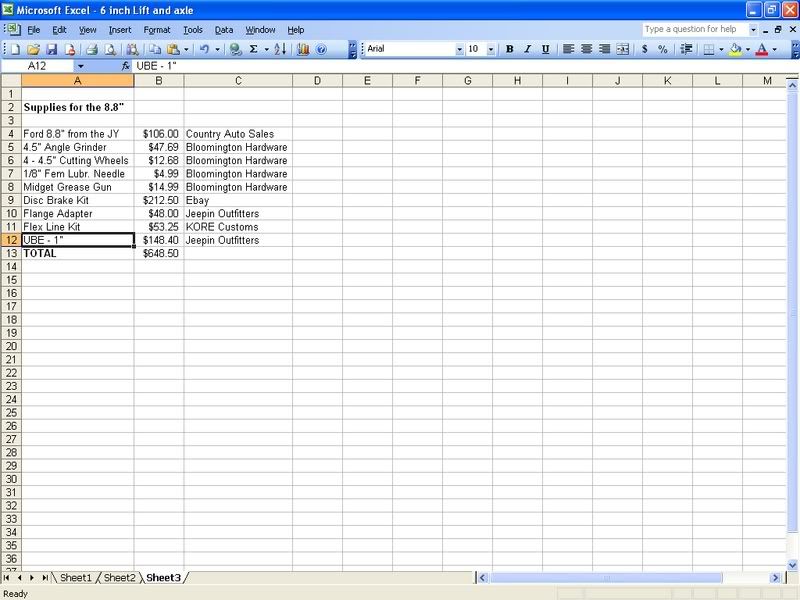Click Merge and Center icon

coord(623,49)
